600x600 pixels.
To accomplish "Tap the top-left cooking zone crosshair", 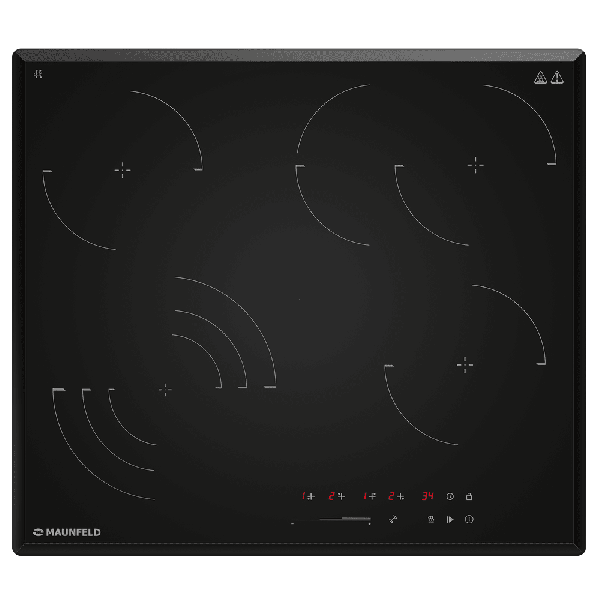I will click(122, 170).
